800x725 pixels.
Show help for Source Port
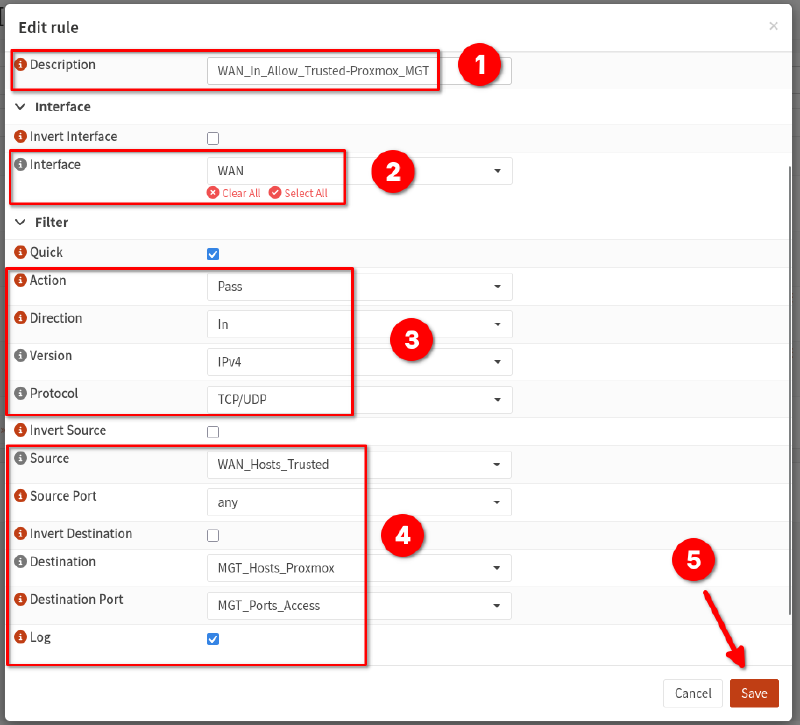tap(20, 496)
